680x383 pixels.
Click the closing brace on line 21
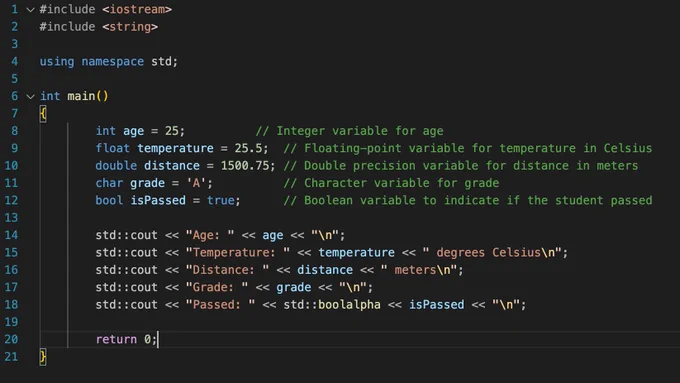click(43, 357)
